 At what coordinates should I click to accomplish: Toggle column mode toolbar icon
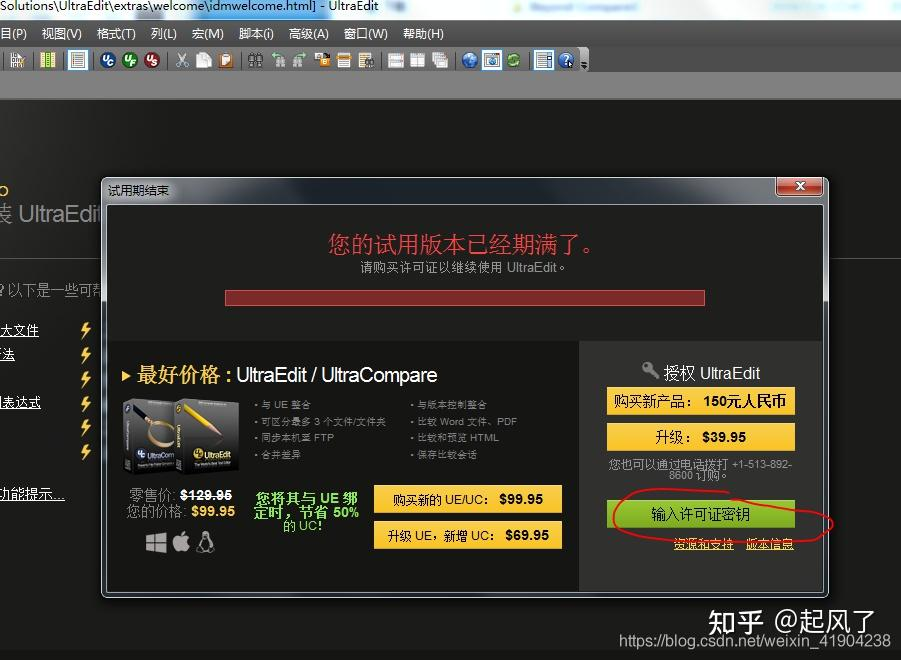(x=48, y=60)
